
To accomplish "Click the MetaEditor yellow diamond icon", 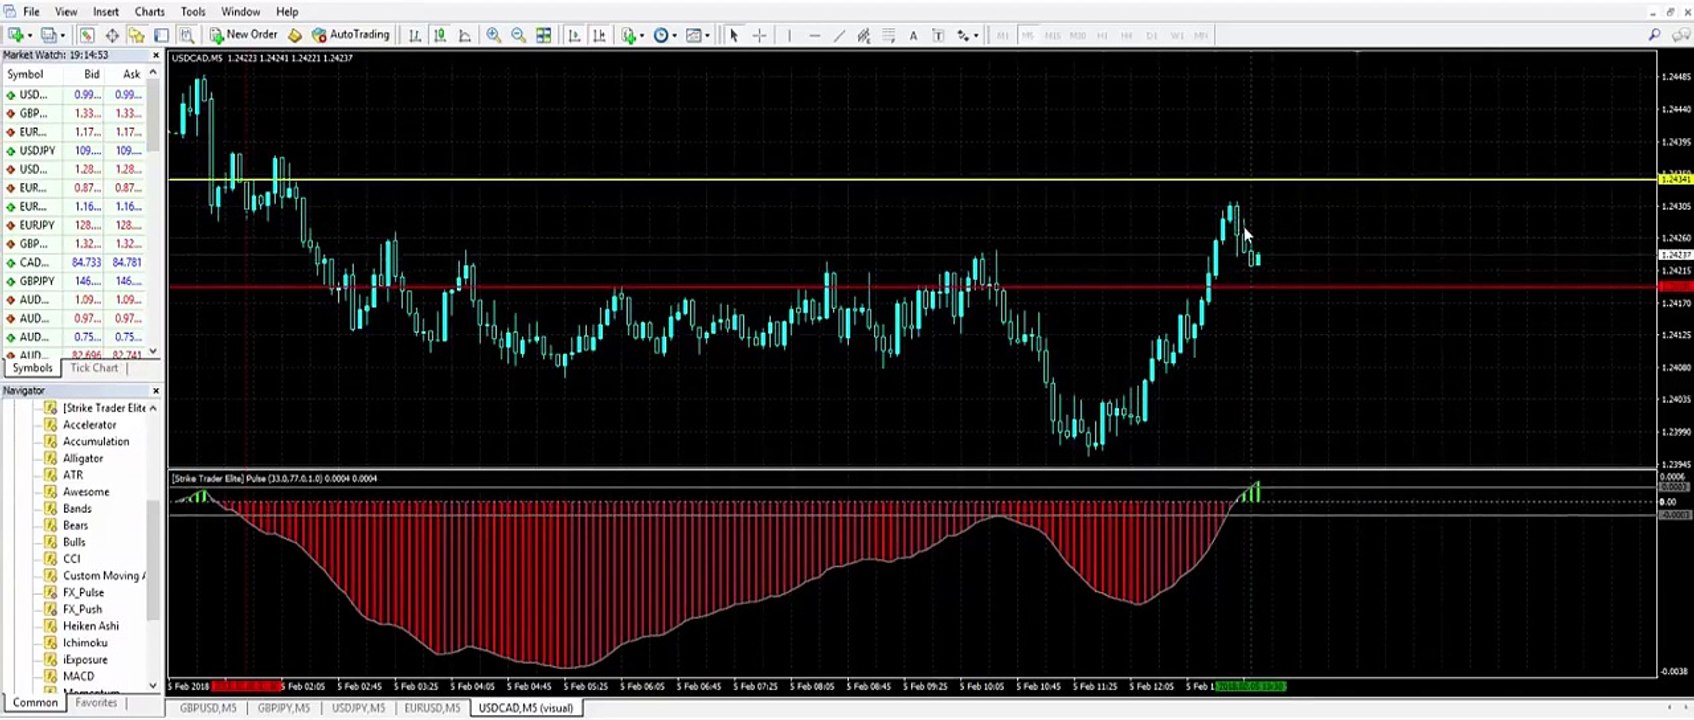I will [295, 35].
